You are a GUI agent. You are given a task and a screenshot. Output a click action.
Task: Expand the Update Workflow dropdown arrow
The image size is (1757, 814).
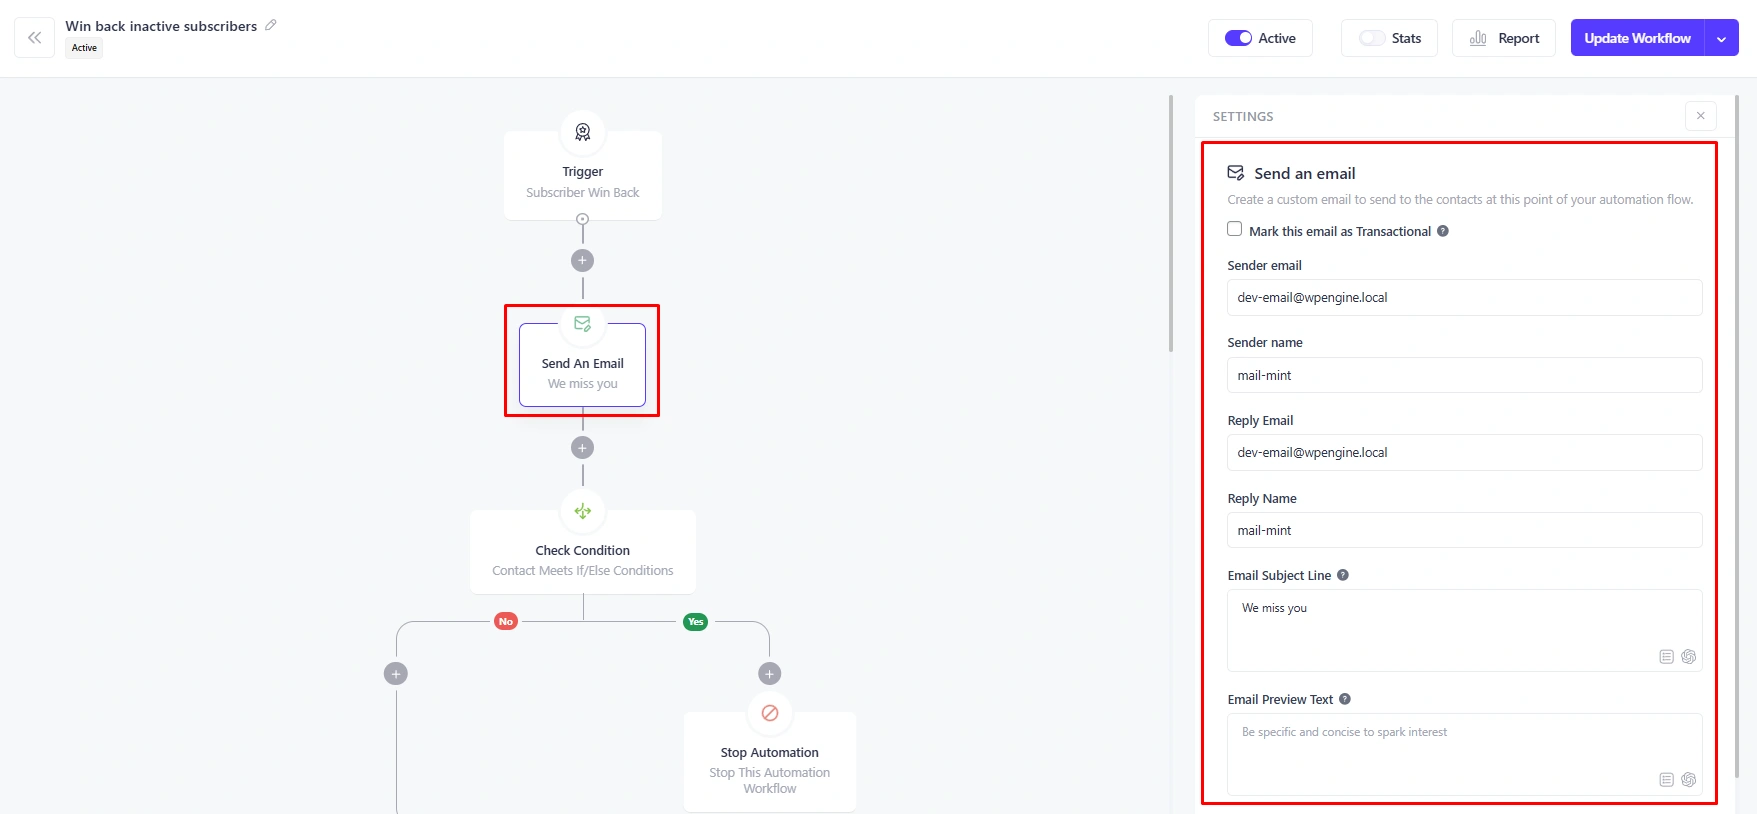1721,39
